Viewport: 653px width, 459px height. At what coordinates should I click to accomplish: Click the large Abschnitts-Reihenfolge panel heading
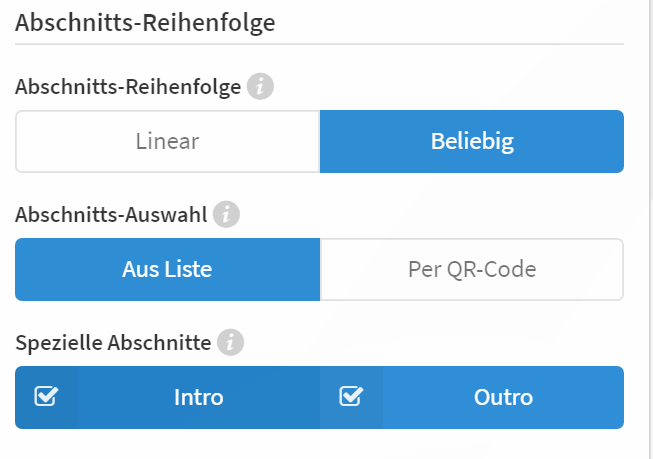(145, 22)
